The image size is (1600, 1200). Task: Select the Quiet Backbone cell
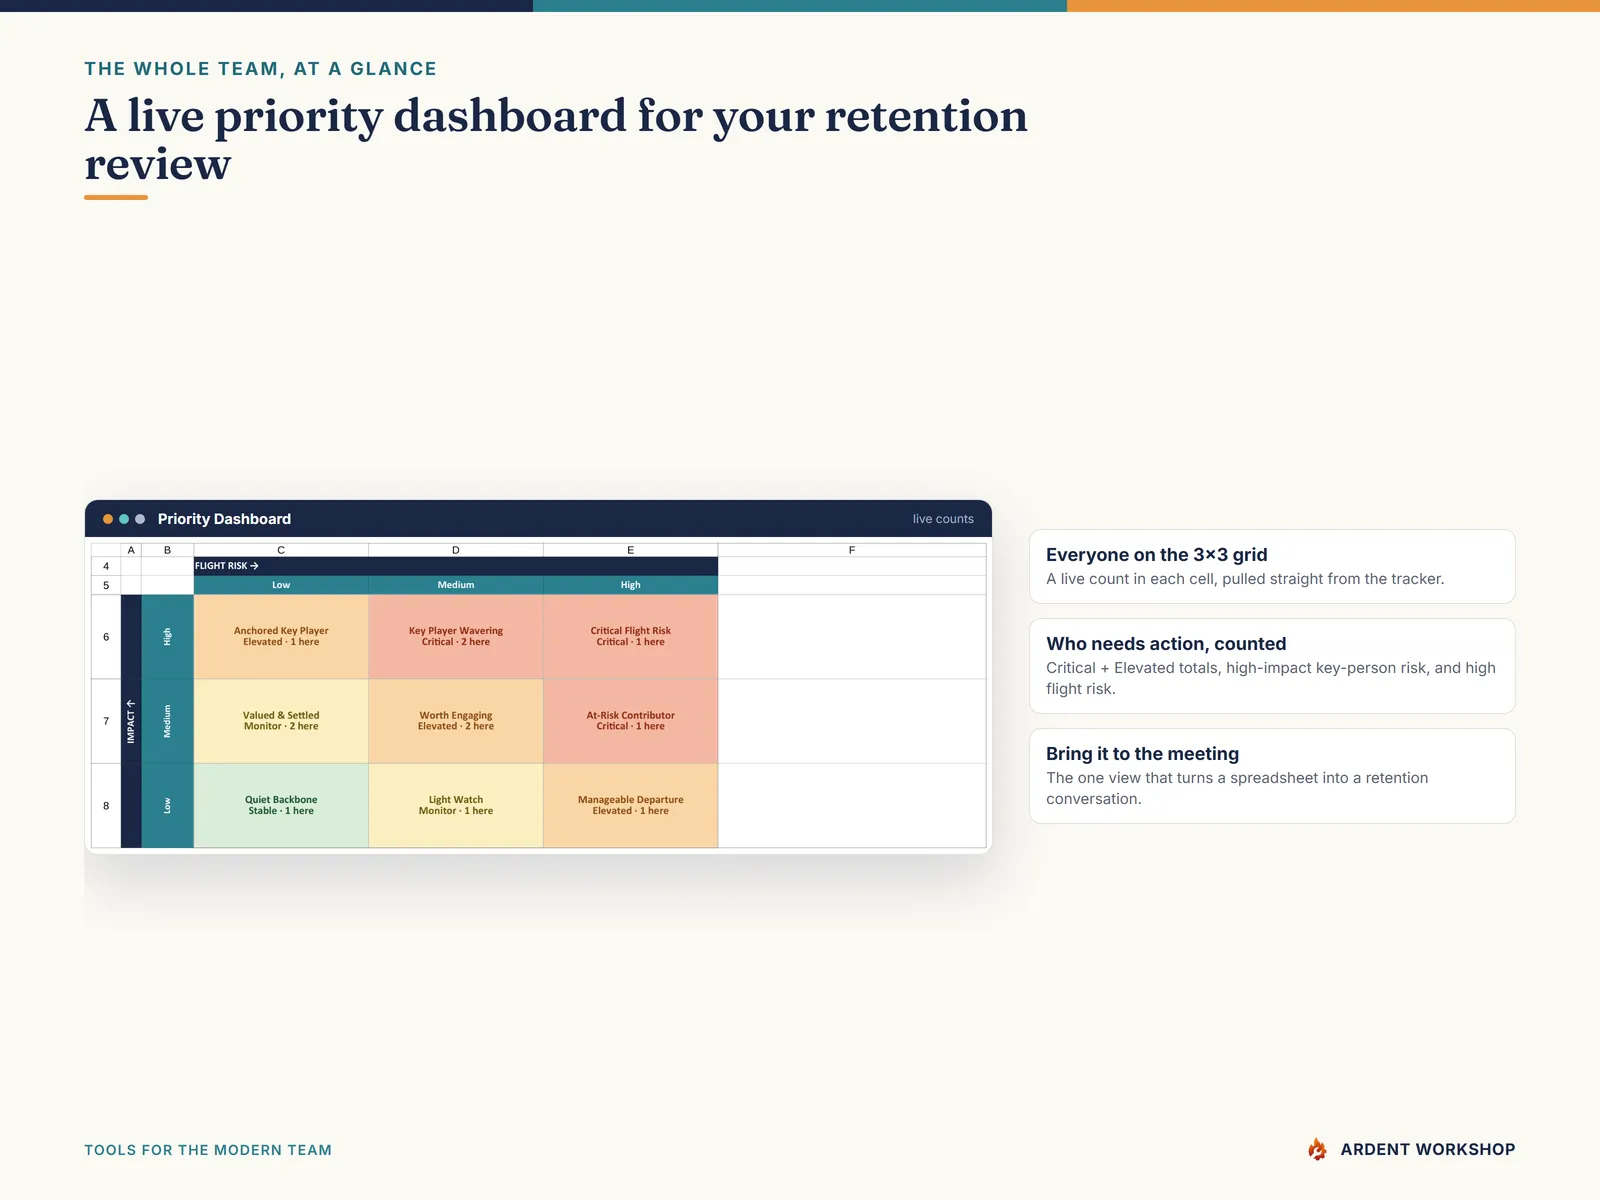[x=281, y=806]
